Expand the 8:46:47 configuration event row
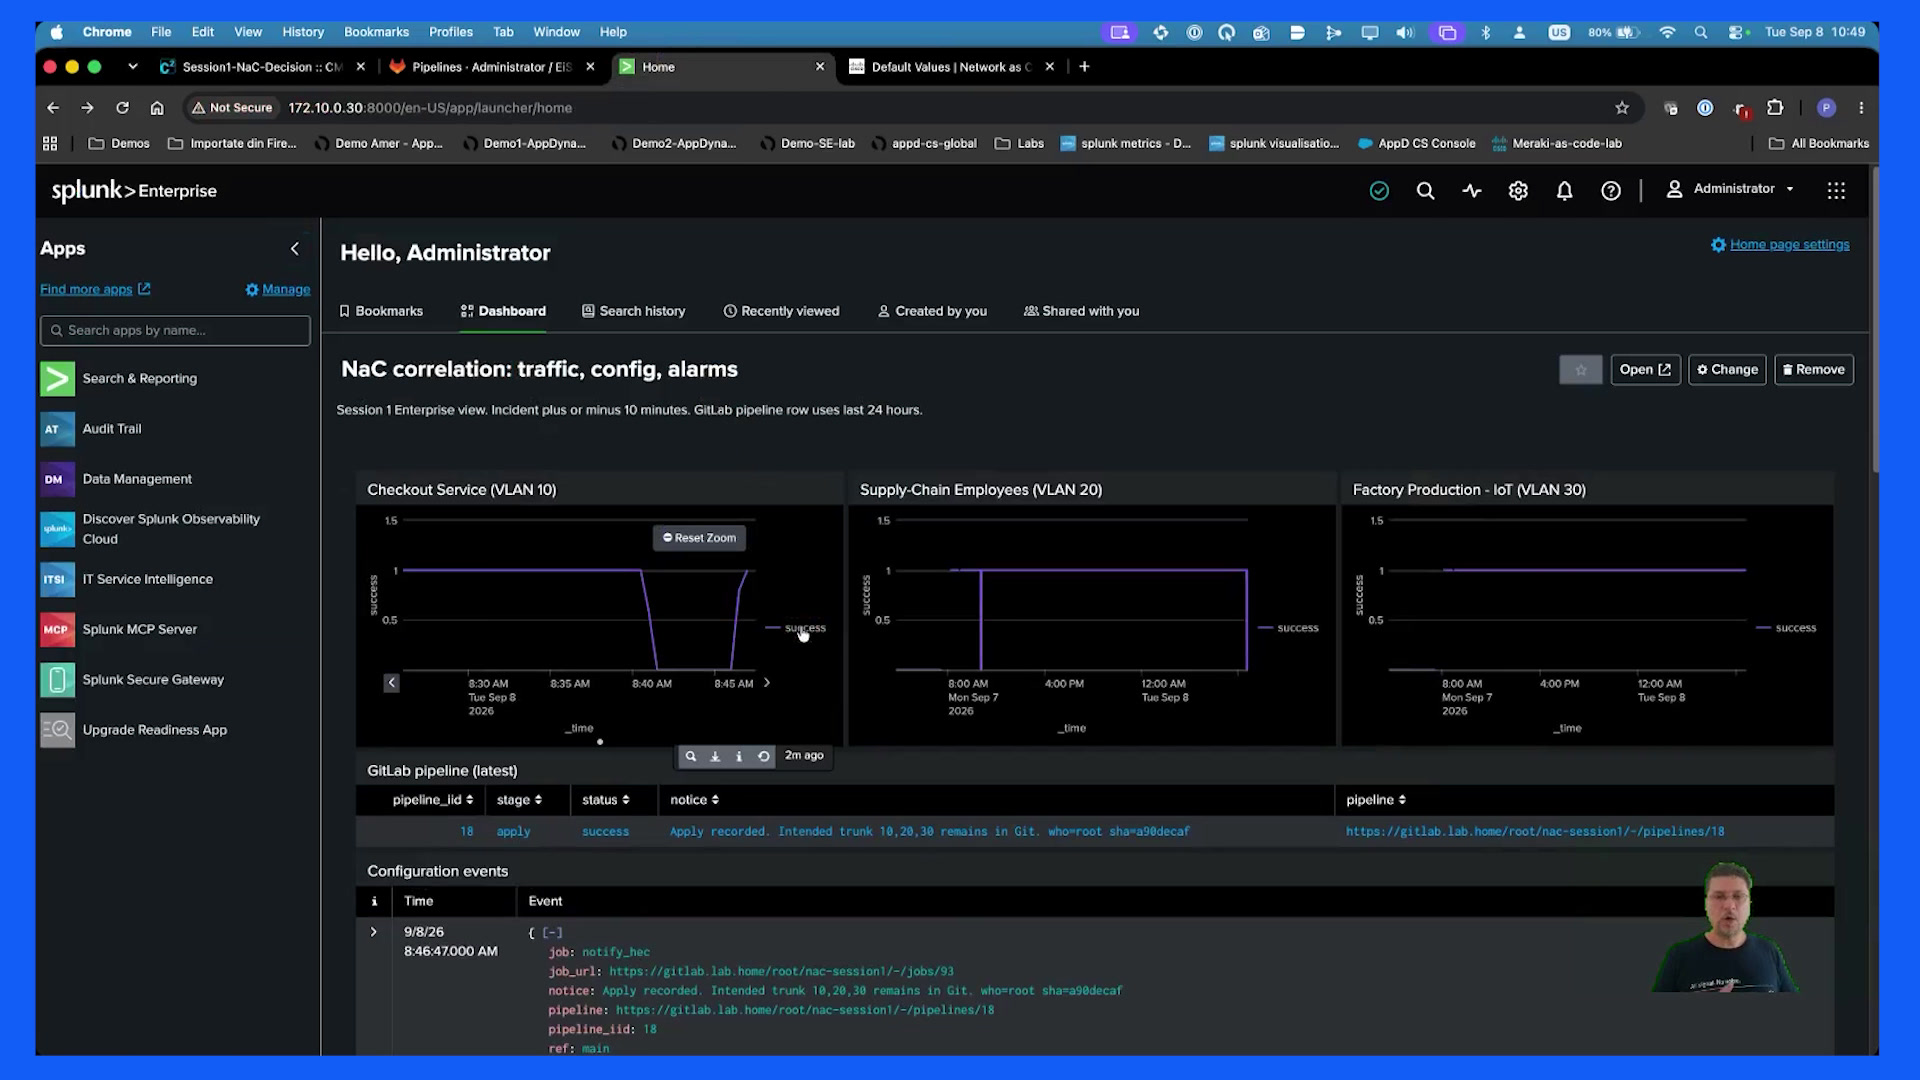This screenshot has height=1080, width=1920. click(374, 932)
